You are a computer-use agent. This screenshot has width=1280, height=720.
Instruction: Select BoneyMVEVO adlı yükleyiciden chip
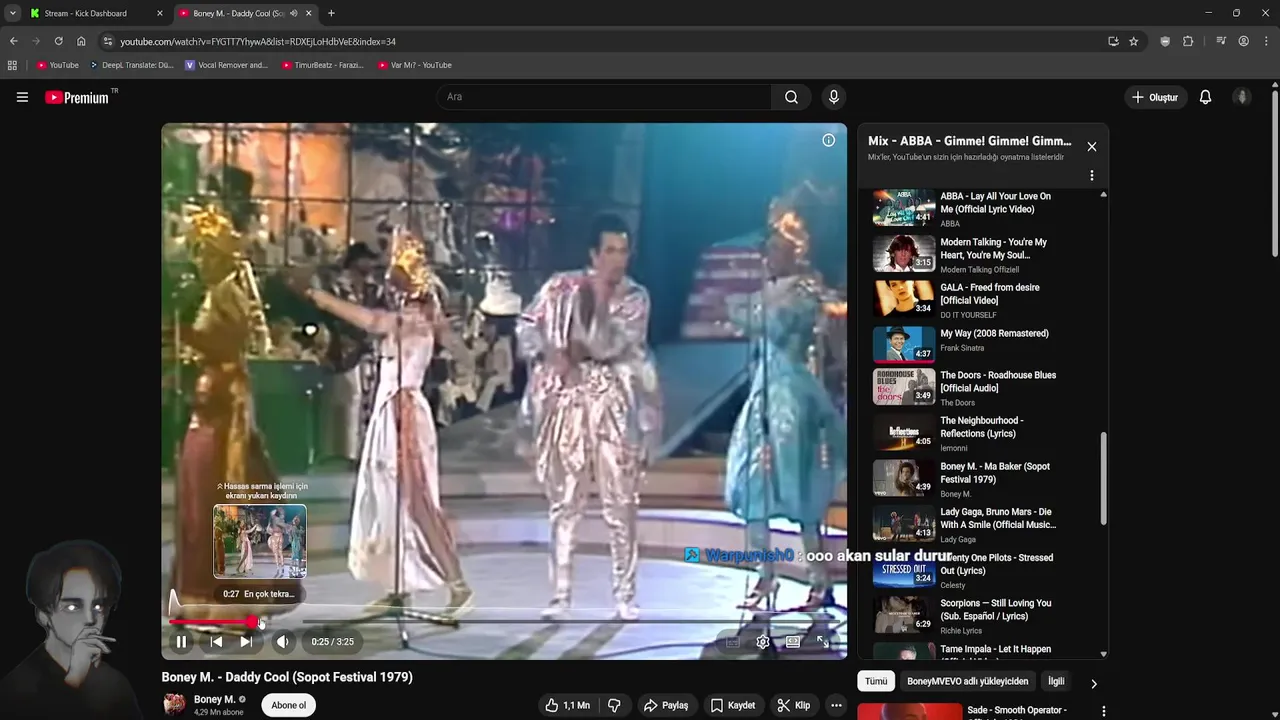[x=967, y=681]
